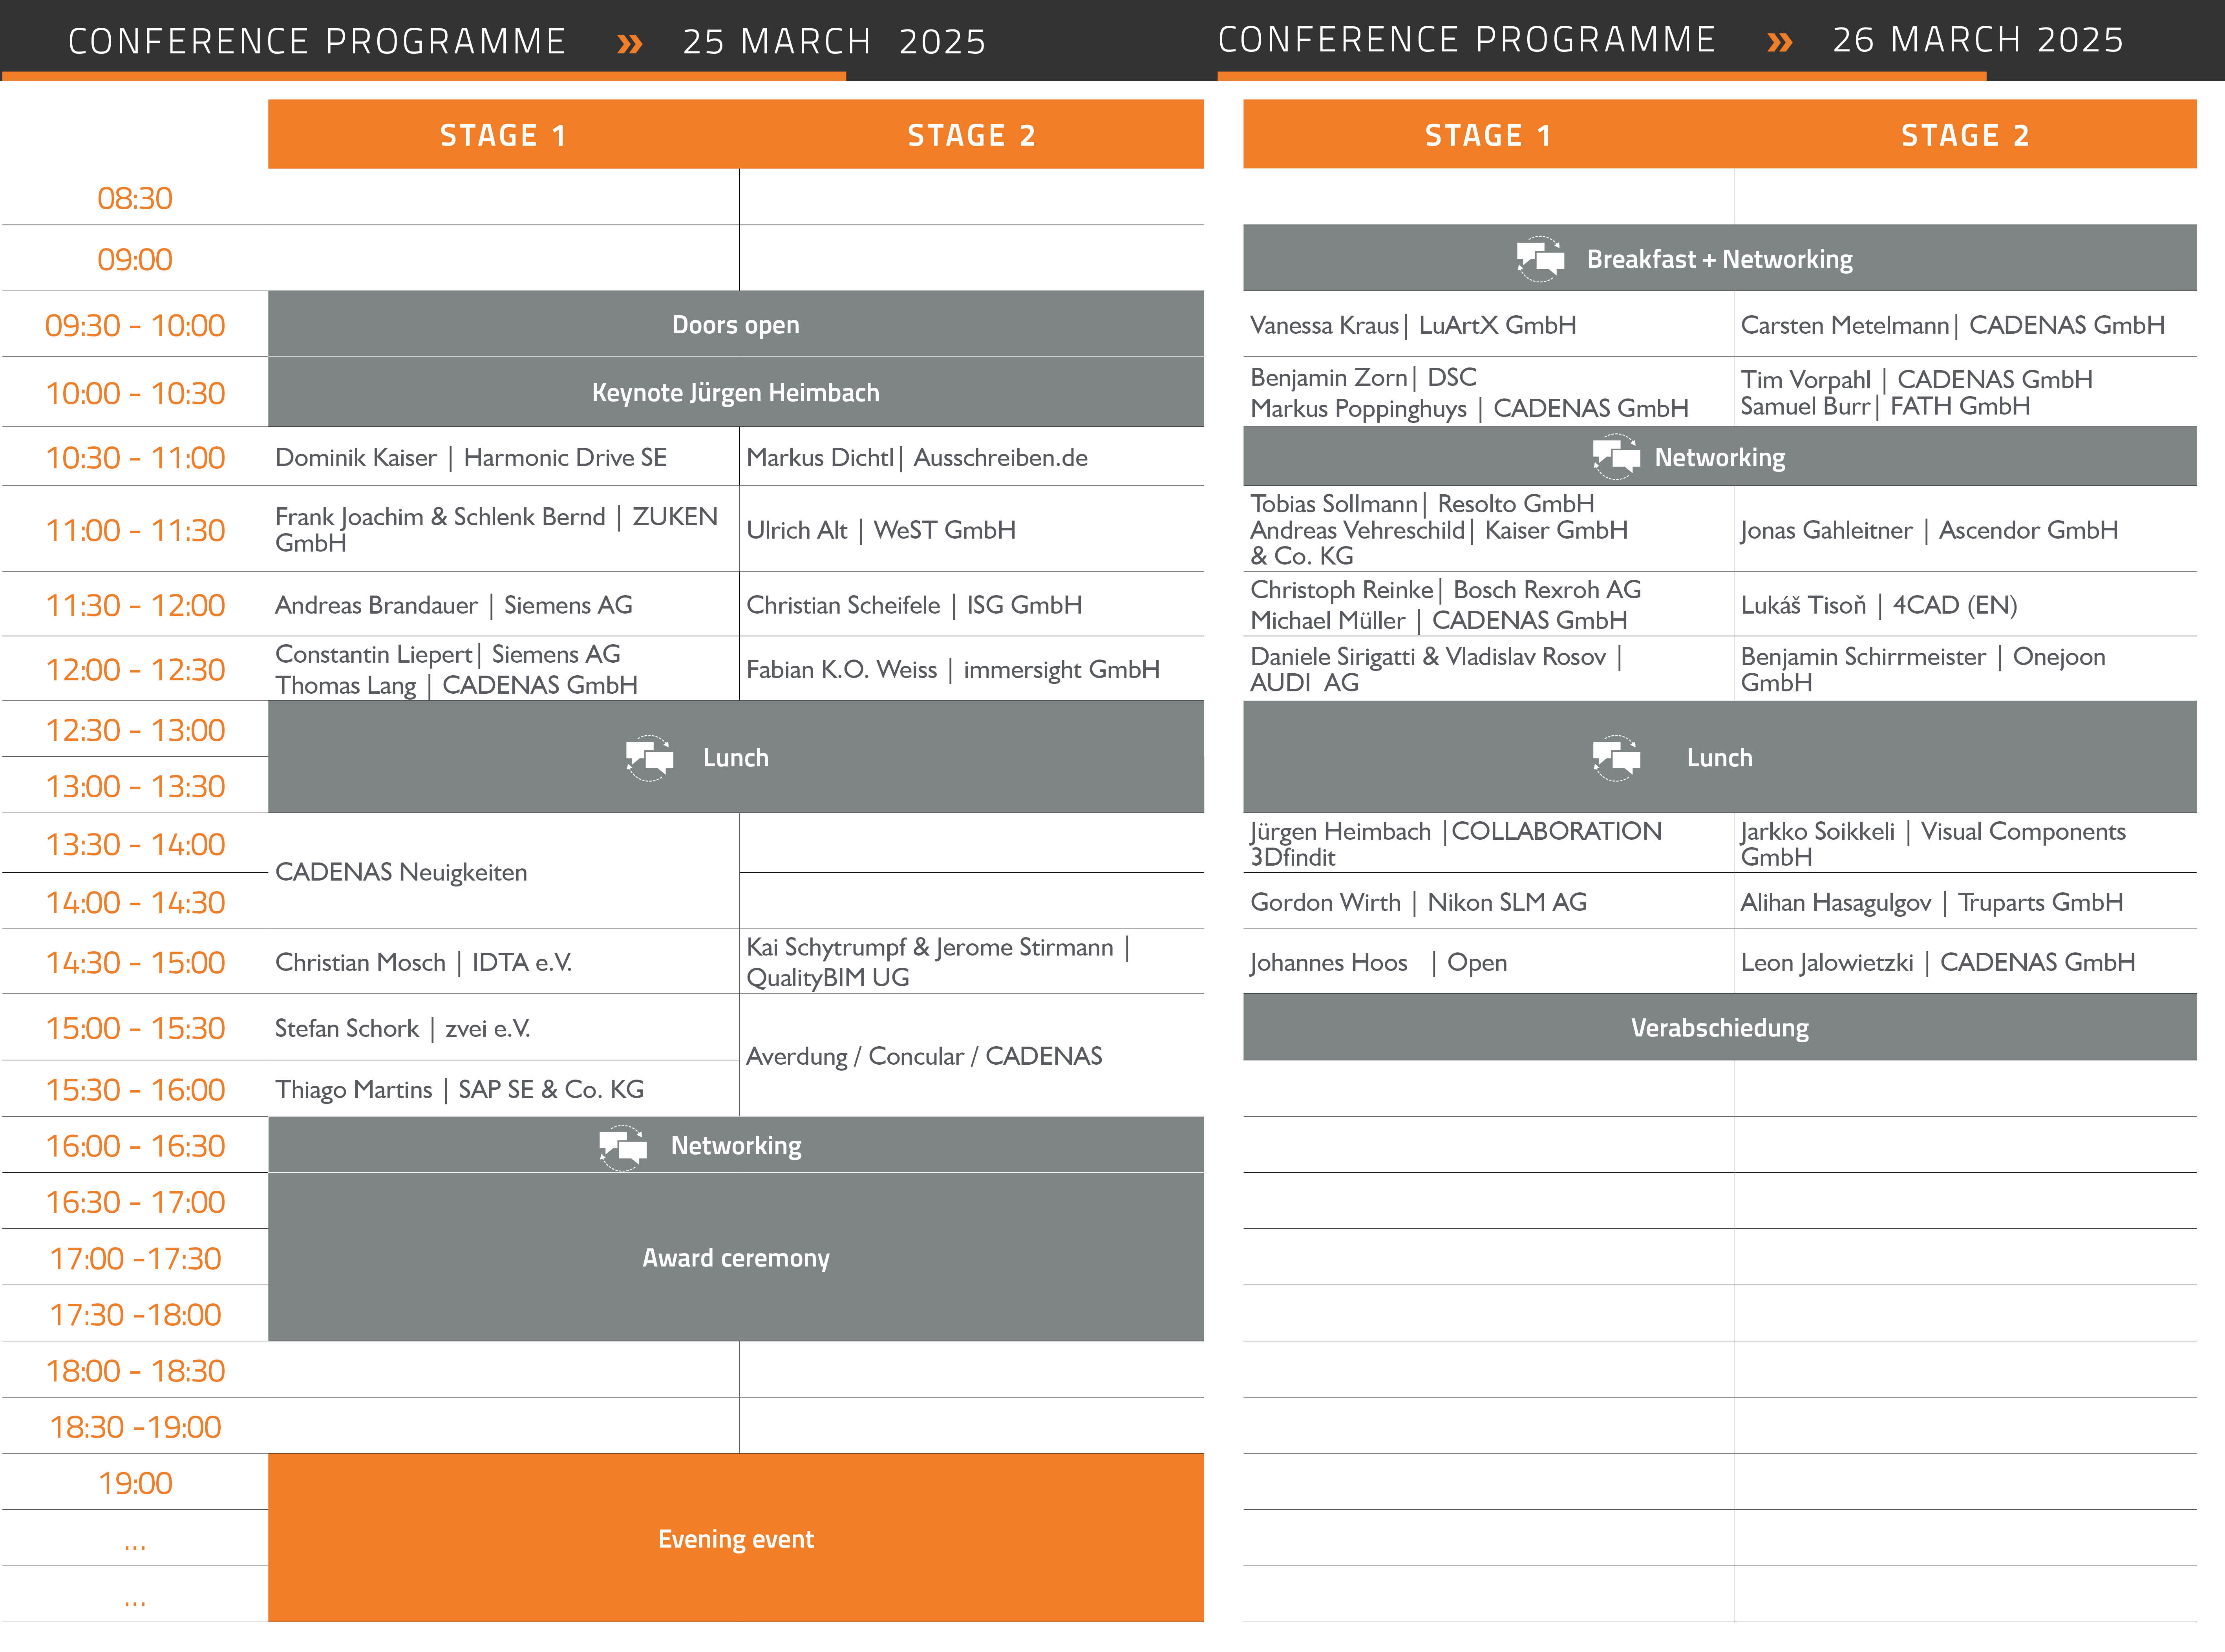
Task: Click the Verabschiedung bar
Action: click(x=1720, y=1027)
